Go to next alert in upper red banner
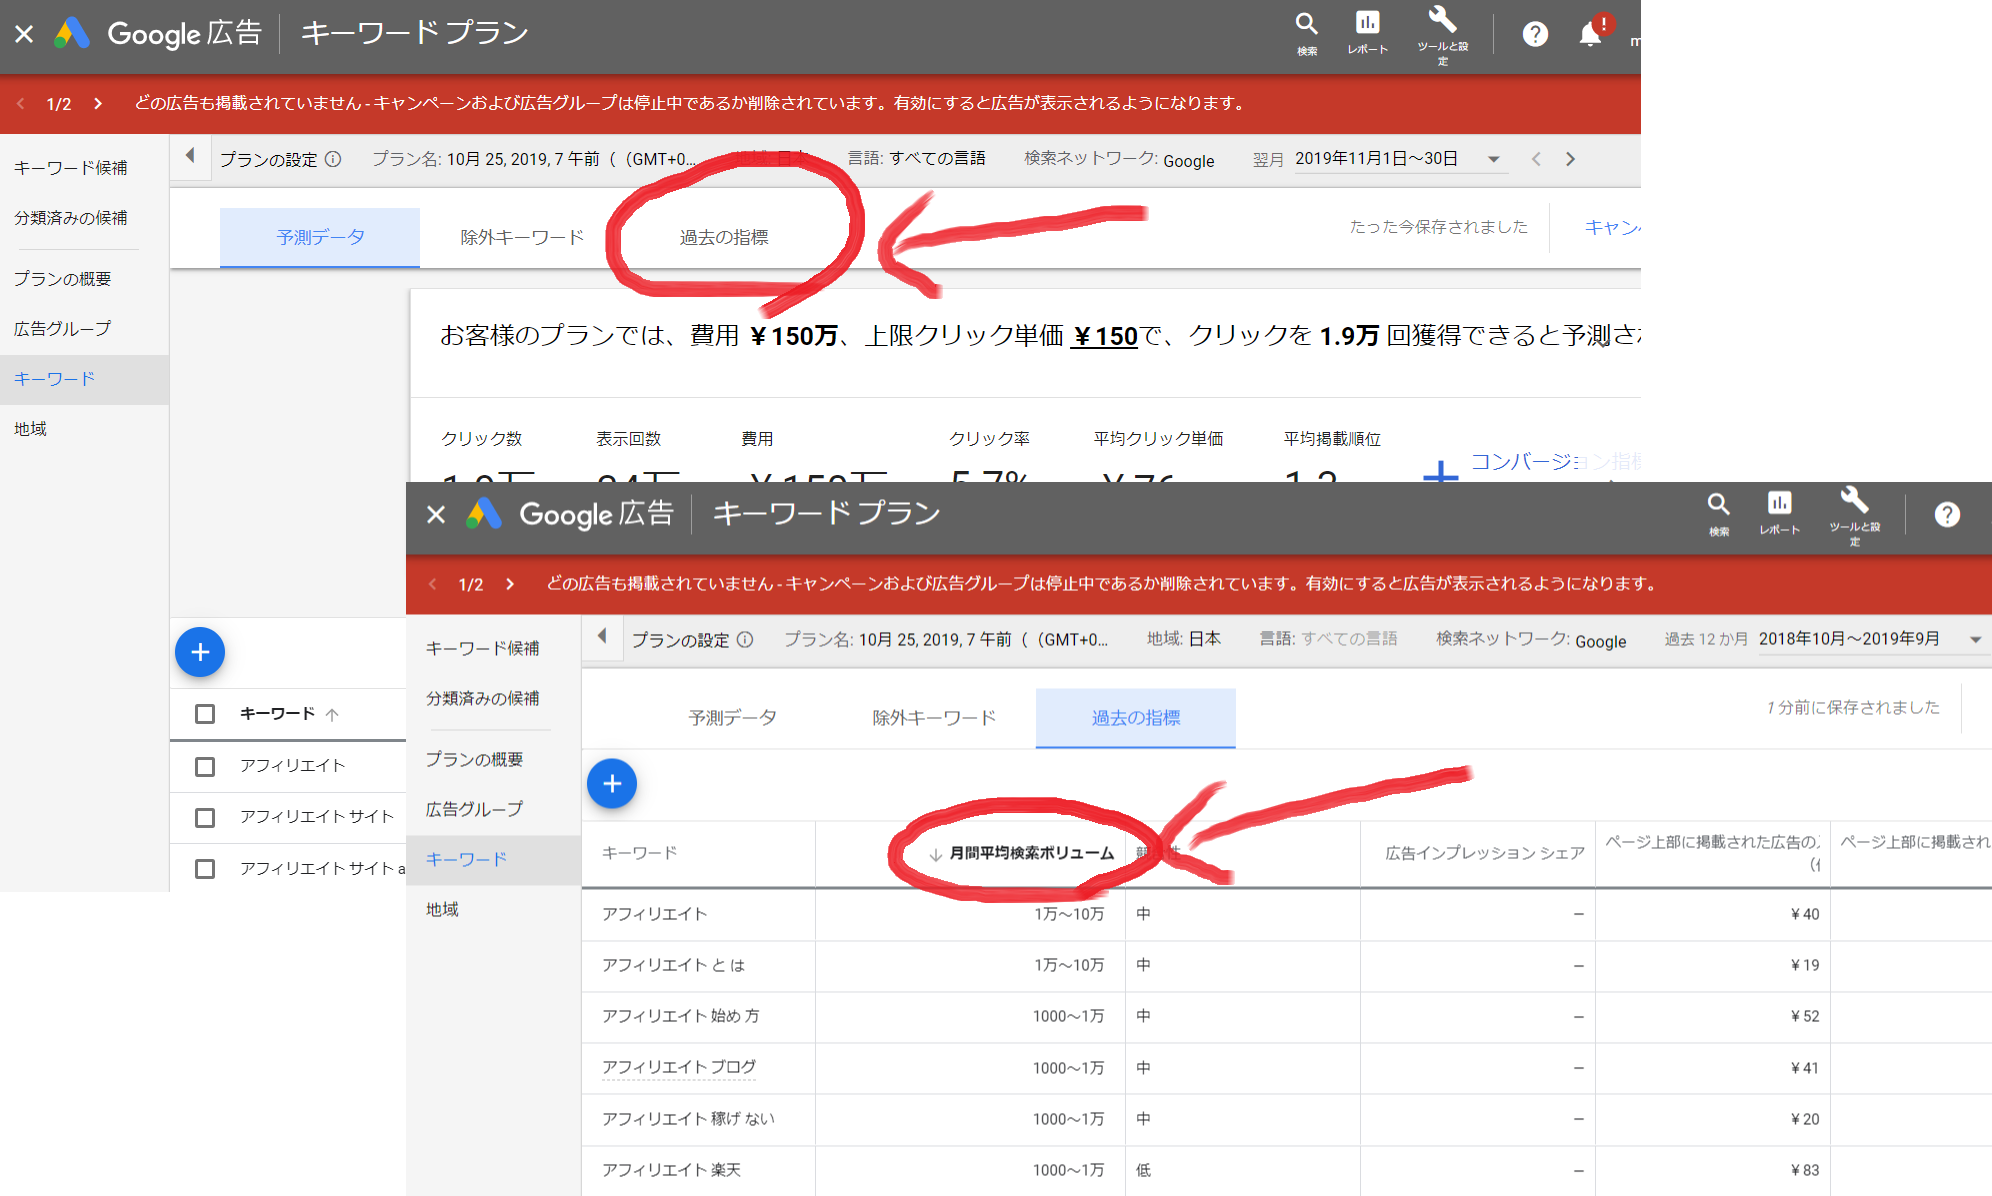This screenshot has height=1196, width=1992. pyautogui.click(x=98, y=103)
